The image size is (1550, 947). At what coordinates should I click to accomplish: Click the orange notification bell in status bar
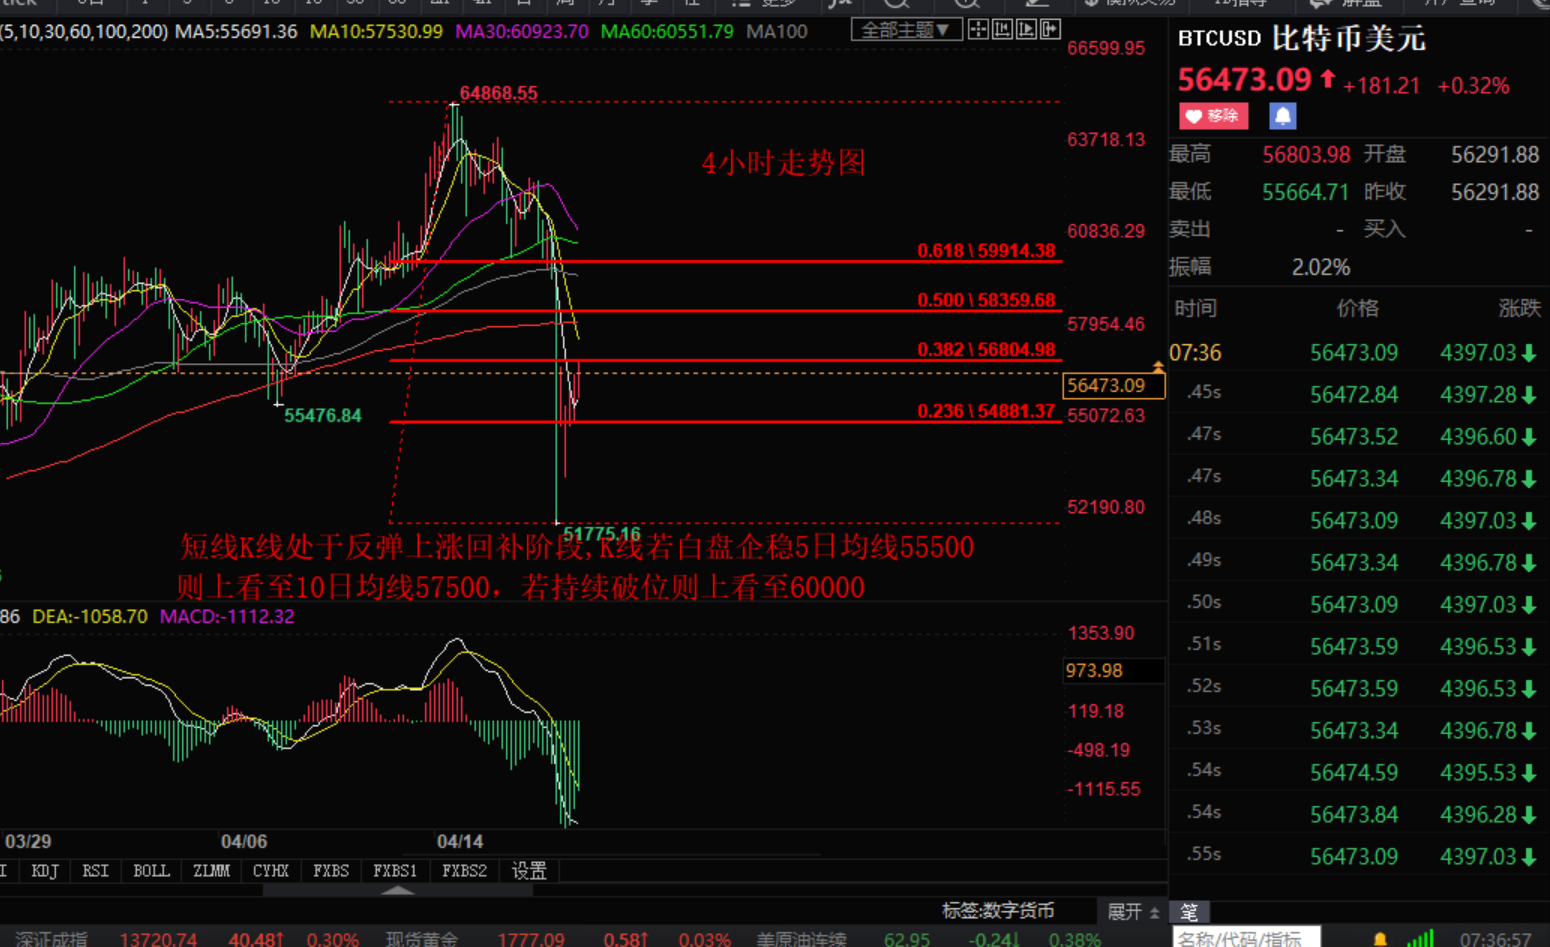[x=1380, y=939]
